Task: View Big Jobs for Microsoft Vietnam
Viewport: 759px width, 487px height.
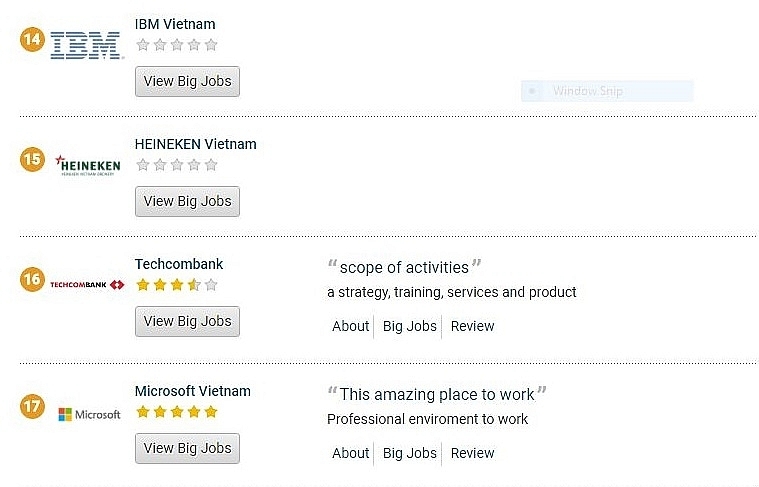Action: (x=187, y=448)
